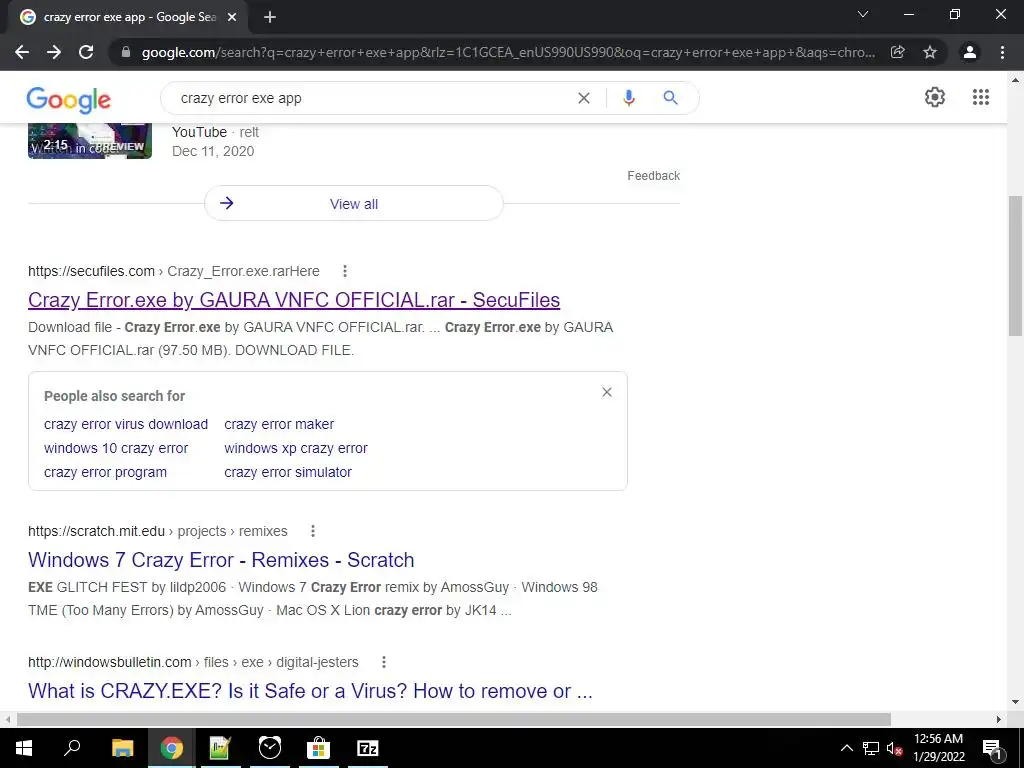This screenshot has height=768, width=1024.
Task: Submit search with magnifier icon
Action: pyautogui.click(x=670, y=98)
